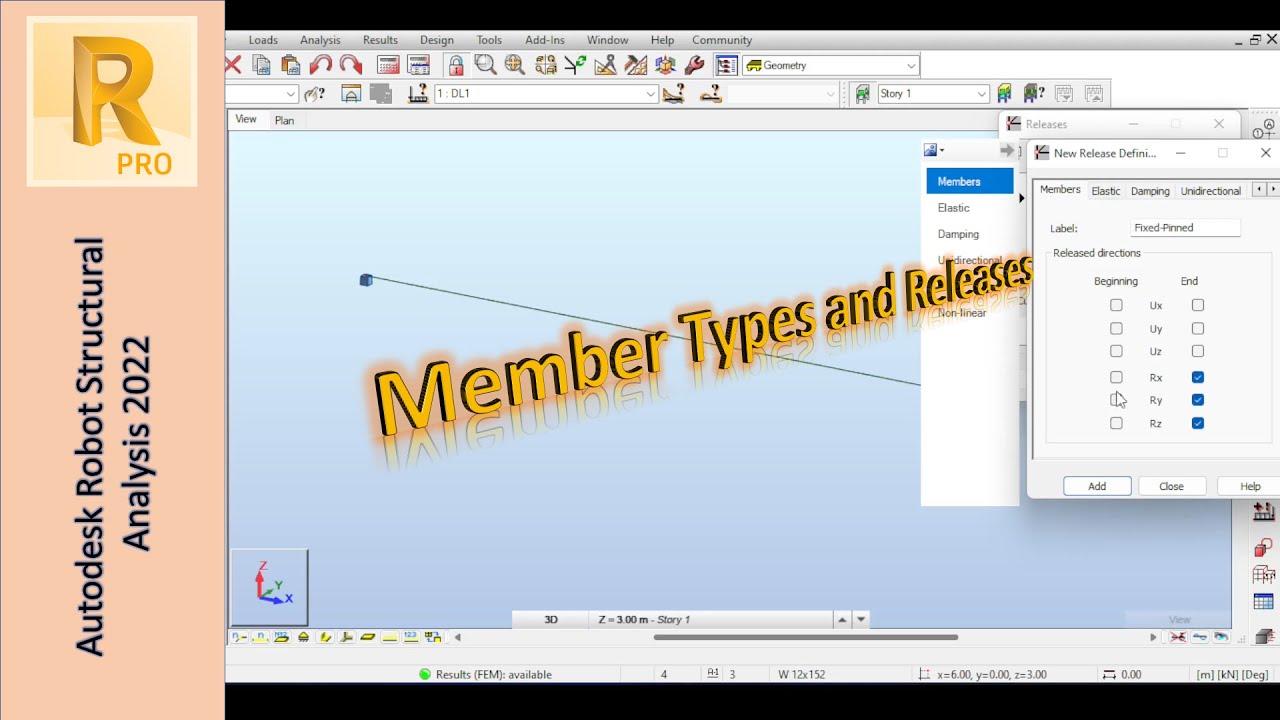Click the layout selection icon beside Geometry
This screenshot has height=720, width=1280.
click(x=727, y=65)
